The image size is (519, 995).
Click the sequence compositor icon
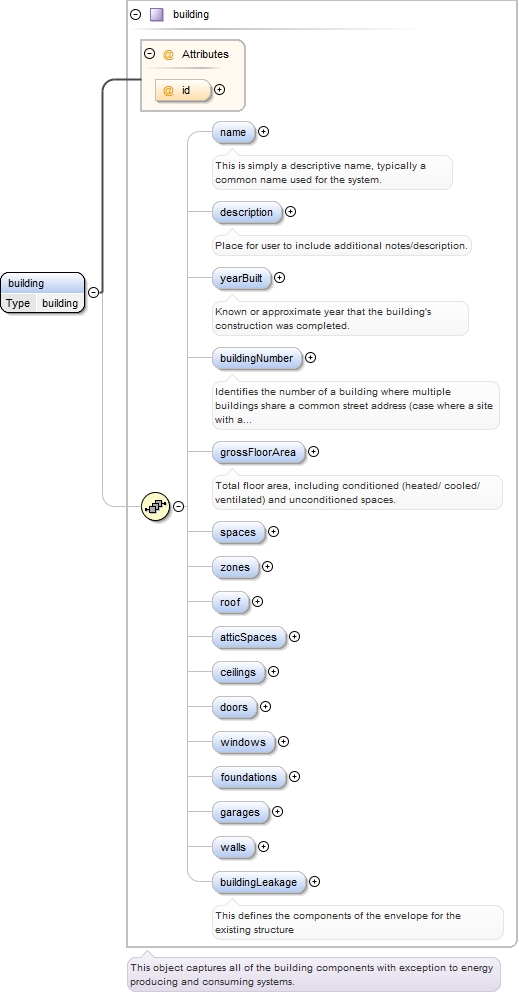(x=155, y=506)
